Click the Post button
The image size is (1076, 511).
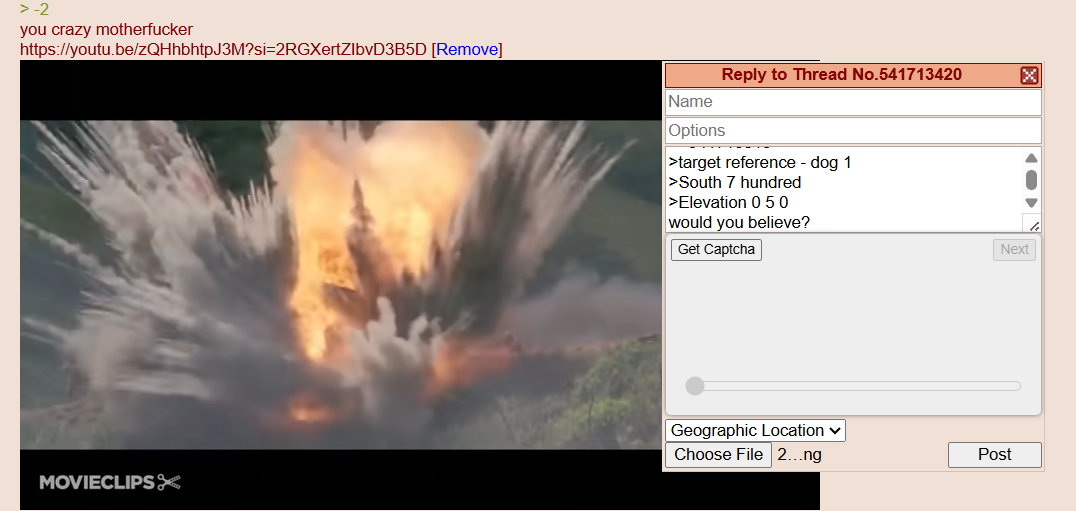click(994, 455)
